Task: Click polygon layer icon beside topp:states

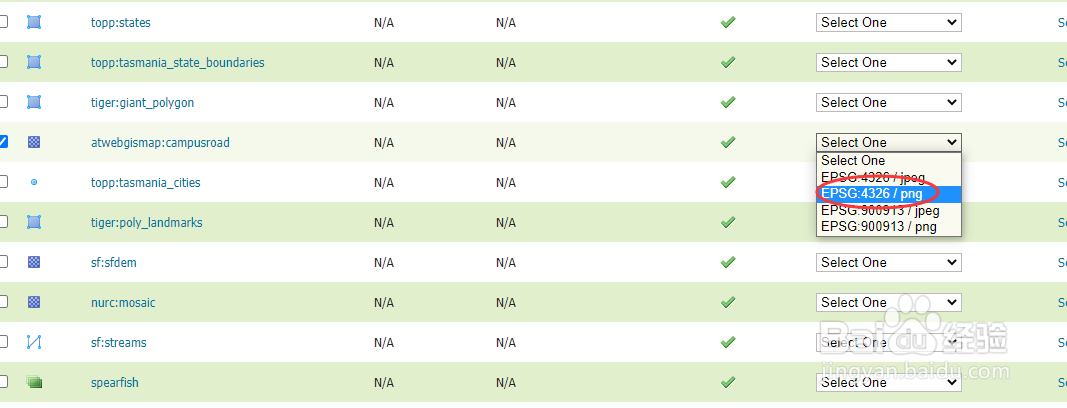Action: click(34, 22)
